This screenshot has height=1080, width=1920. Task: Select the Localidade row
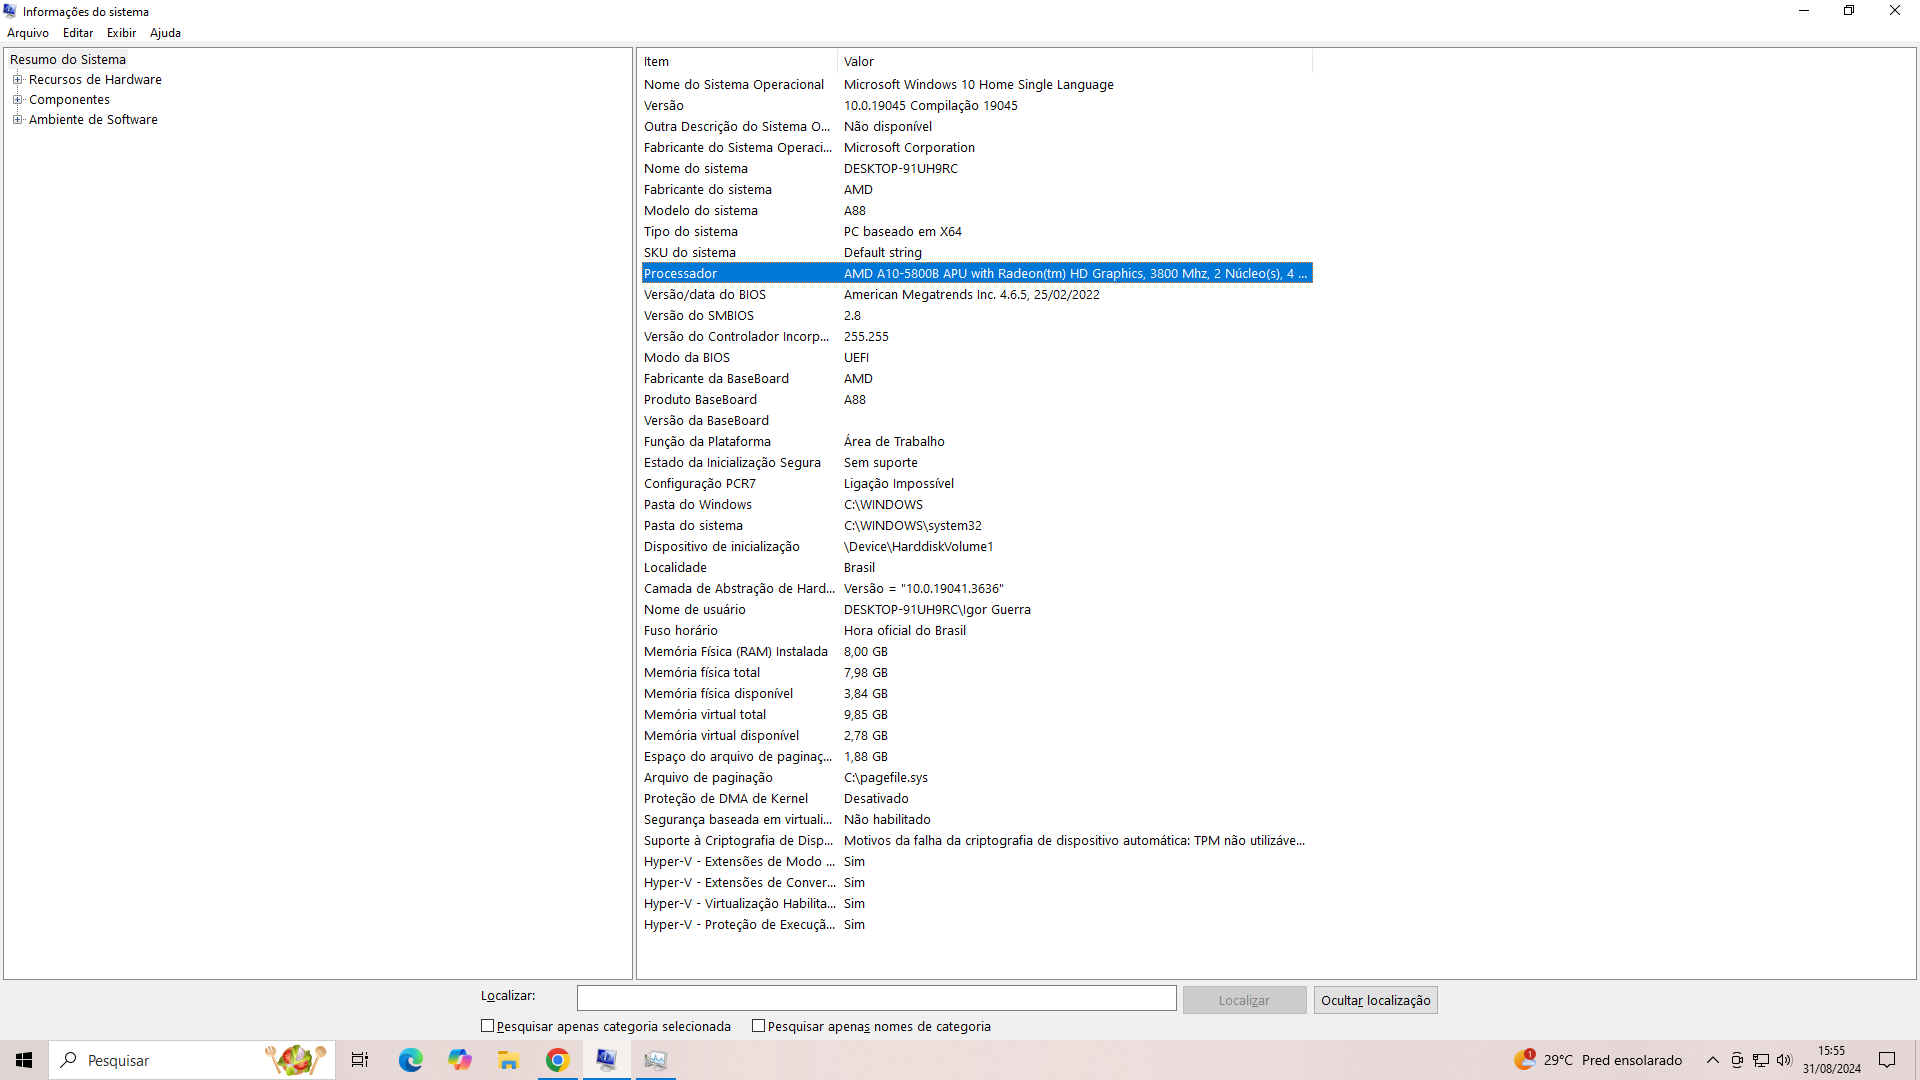coord(976,568)
